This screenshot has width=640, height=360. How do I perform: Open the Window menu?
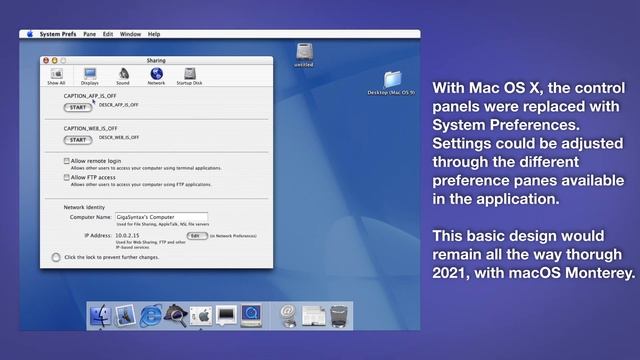coord(130,34)
